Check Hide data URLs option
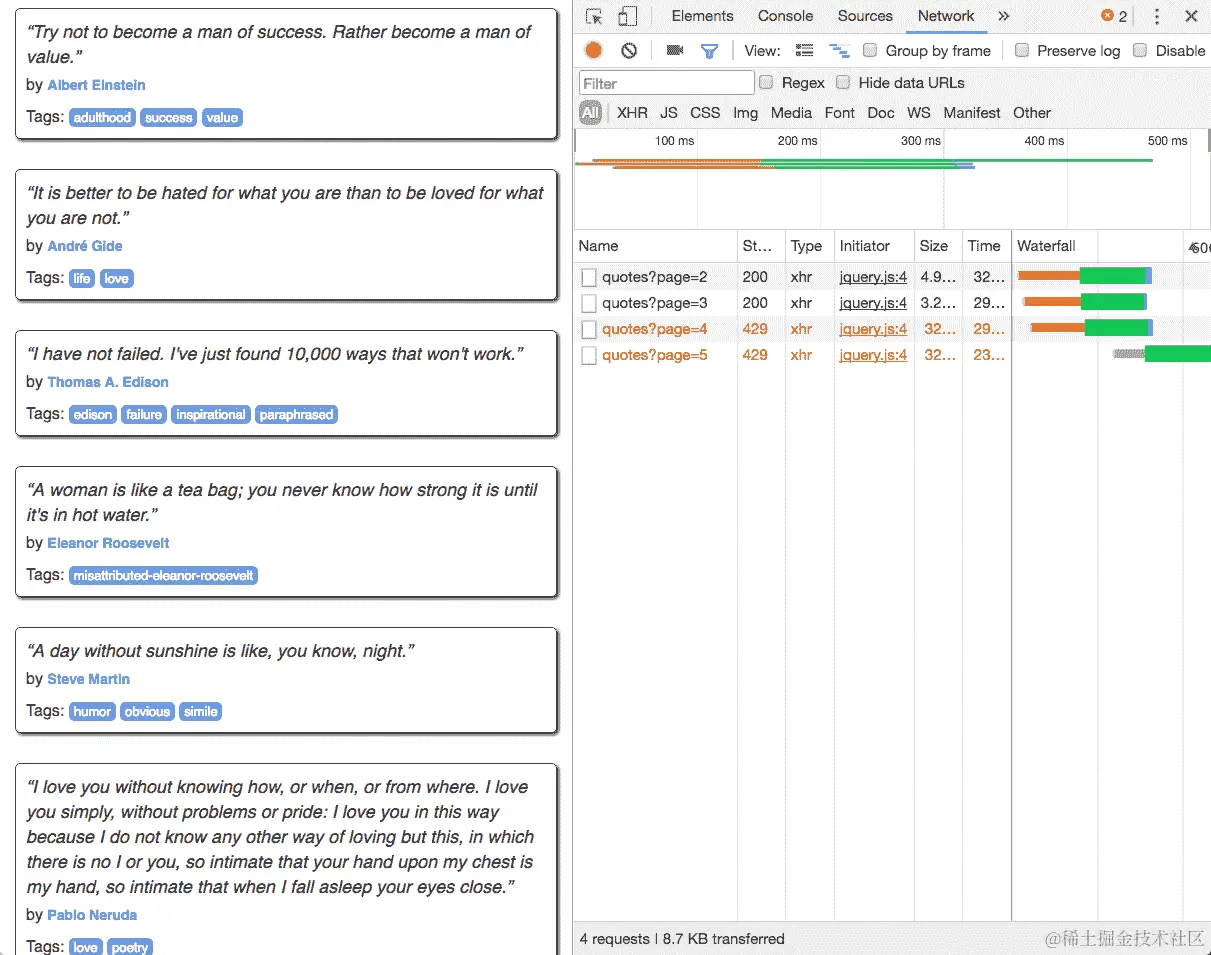 click(843, 82)
